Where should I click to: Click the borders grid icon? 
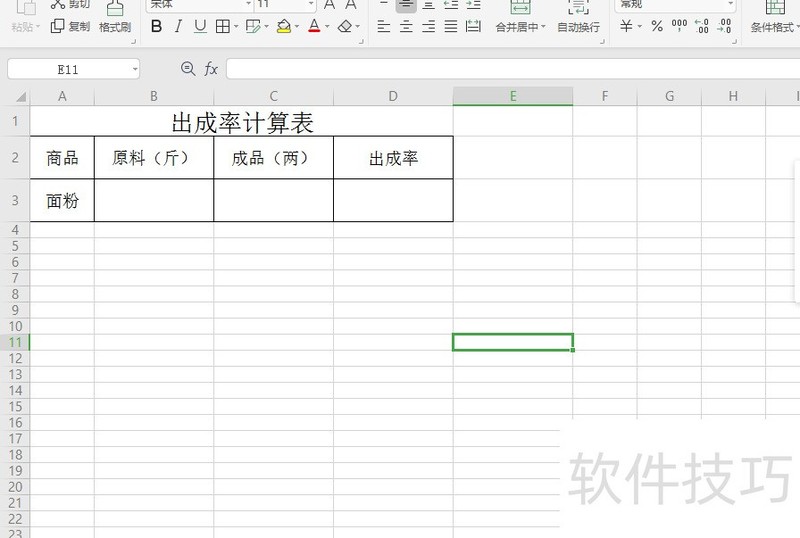[x=222, y=27]
